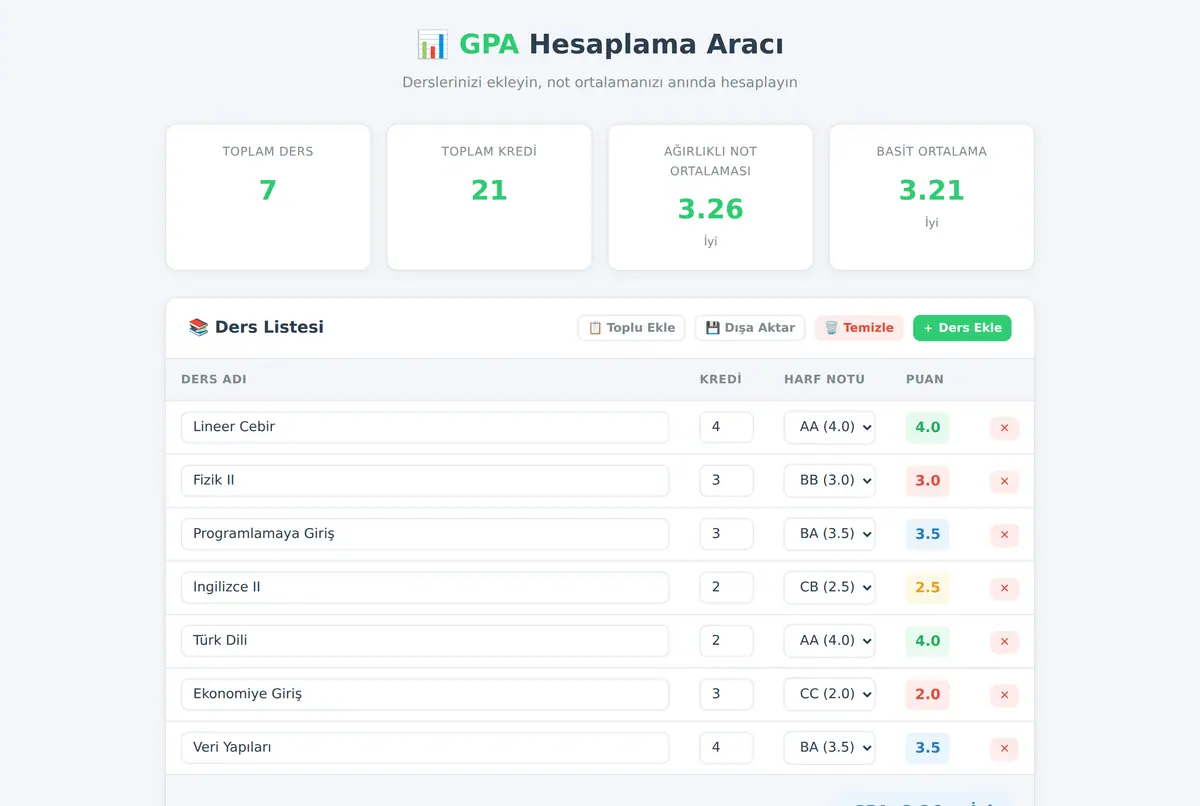Change letter grade of Türk Dili
This screenshot has height=806, width=1200.
coord(829,641)
